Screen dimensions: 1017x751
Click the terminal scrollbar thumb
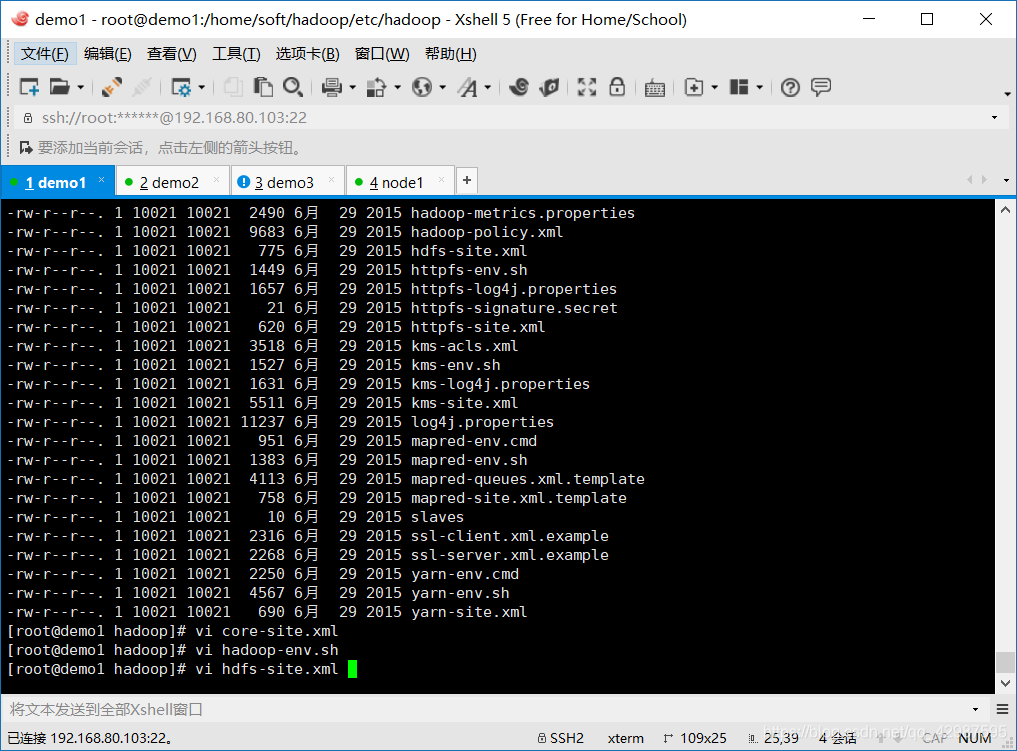pyautogui.click(x=1005, y=663)
